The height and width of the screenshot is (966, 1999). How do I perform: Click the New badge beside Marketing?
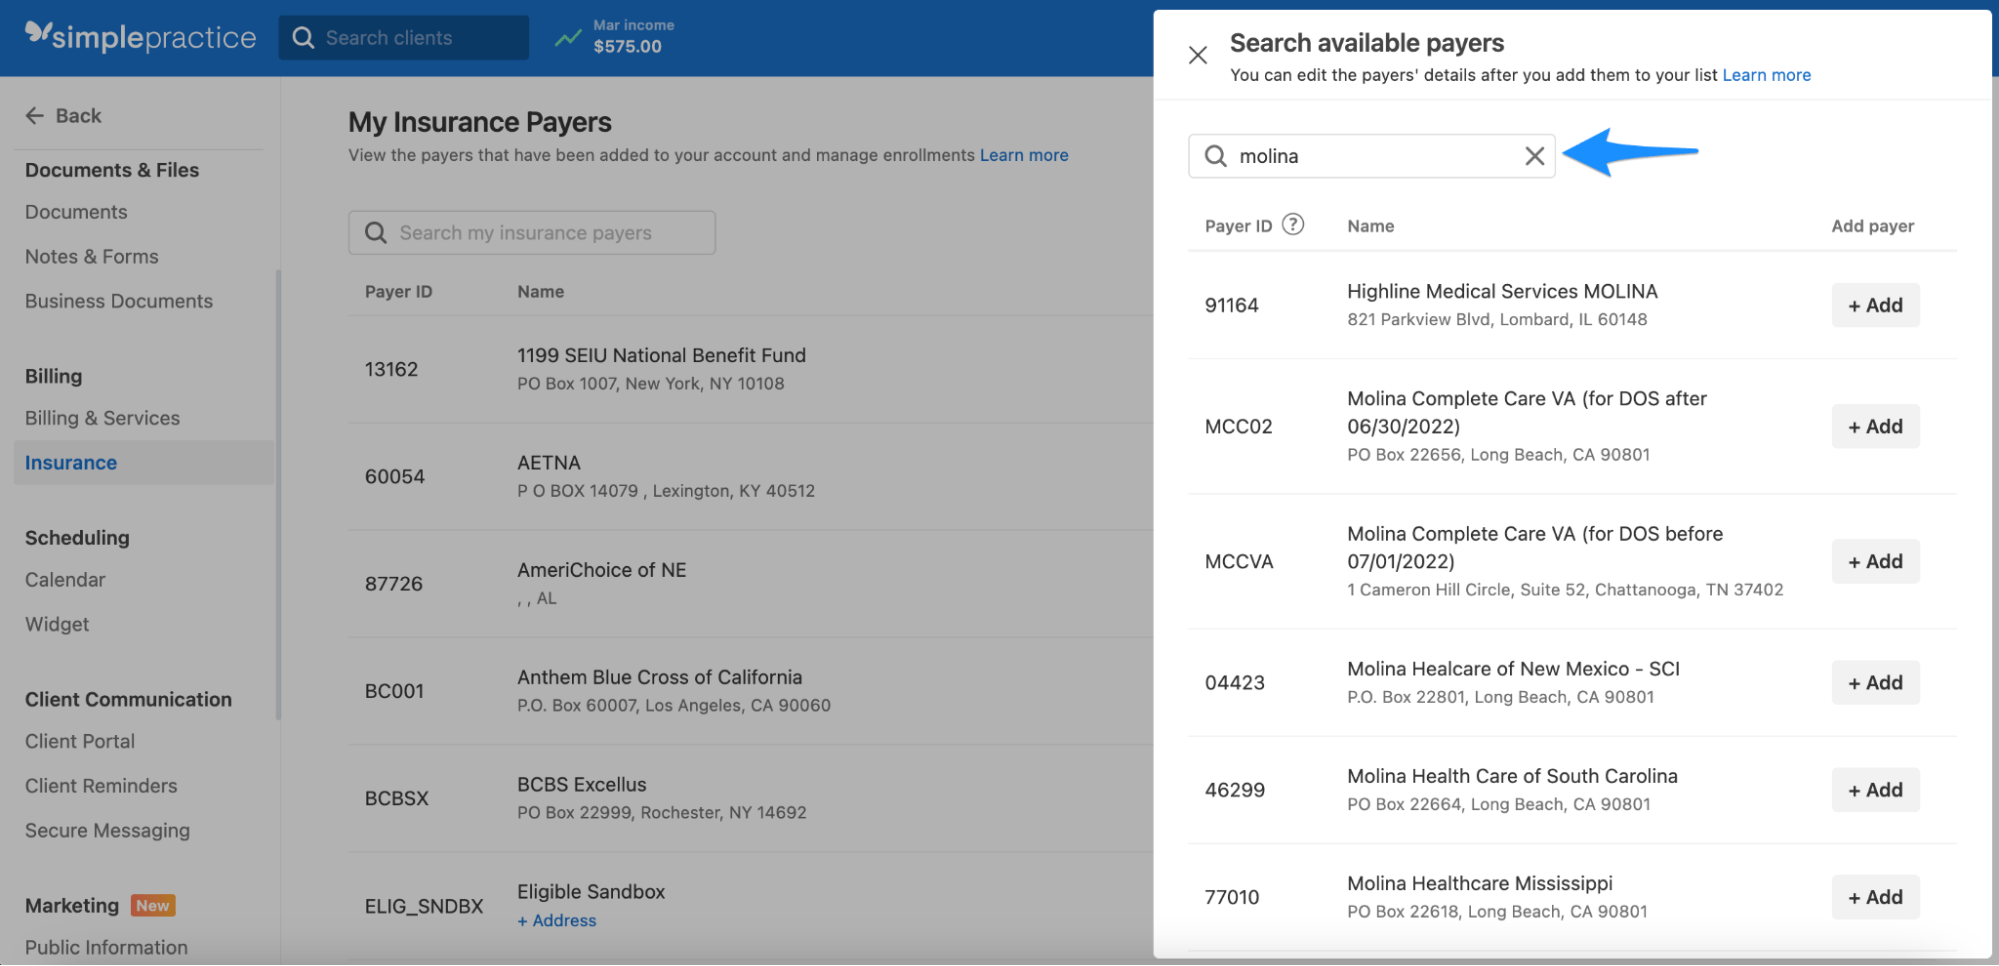(x=153, y=905)
